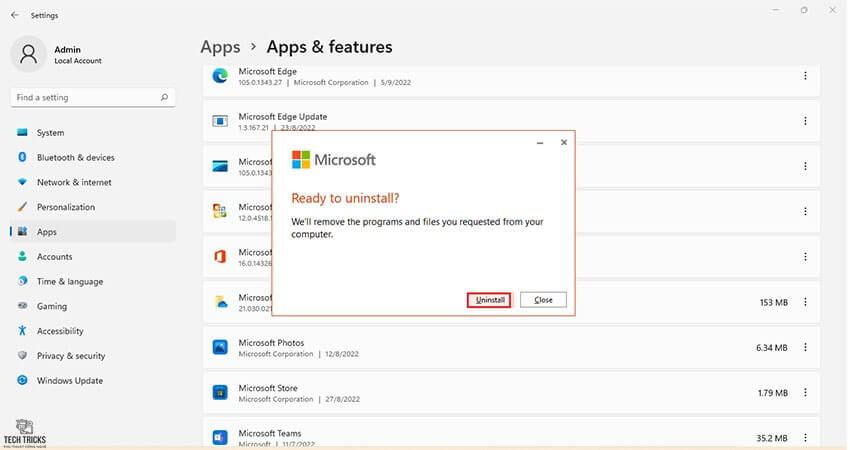Open Personalization settings
This screenshot has height=450, width=850.
[93, 207]
